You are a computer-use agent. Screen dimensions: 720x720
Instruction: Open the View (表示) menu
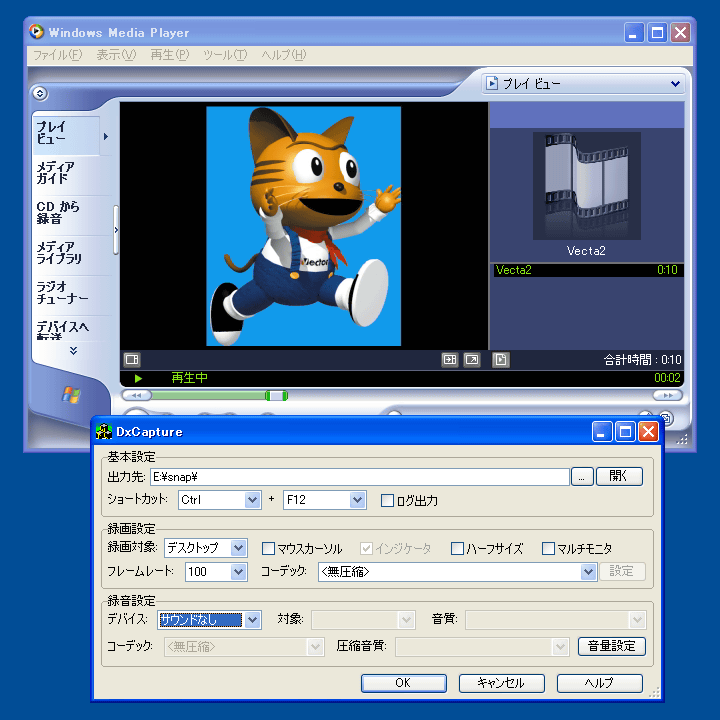[116, 55]
